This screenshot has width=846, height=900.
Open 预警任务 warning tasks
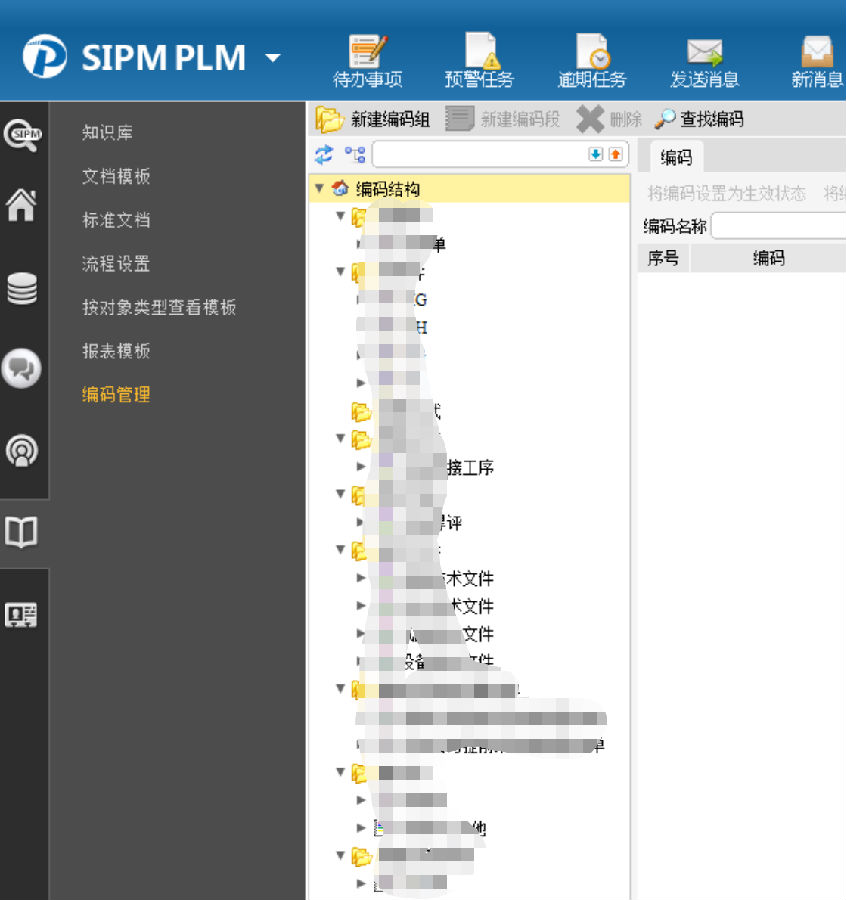(x=479, y=61)
